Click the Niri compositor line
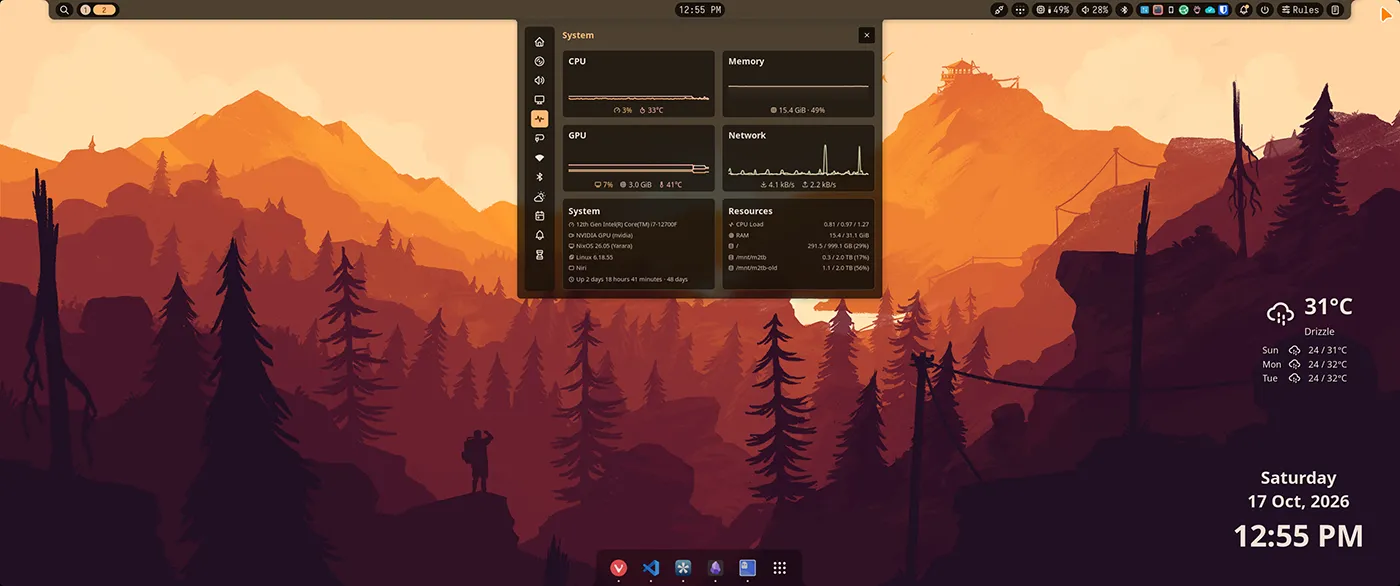The width and height of the screenshot is (1400, 586). [576, 268]
